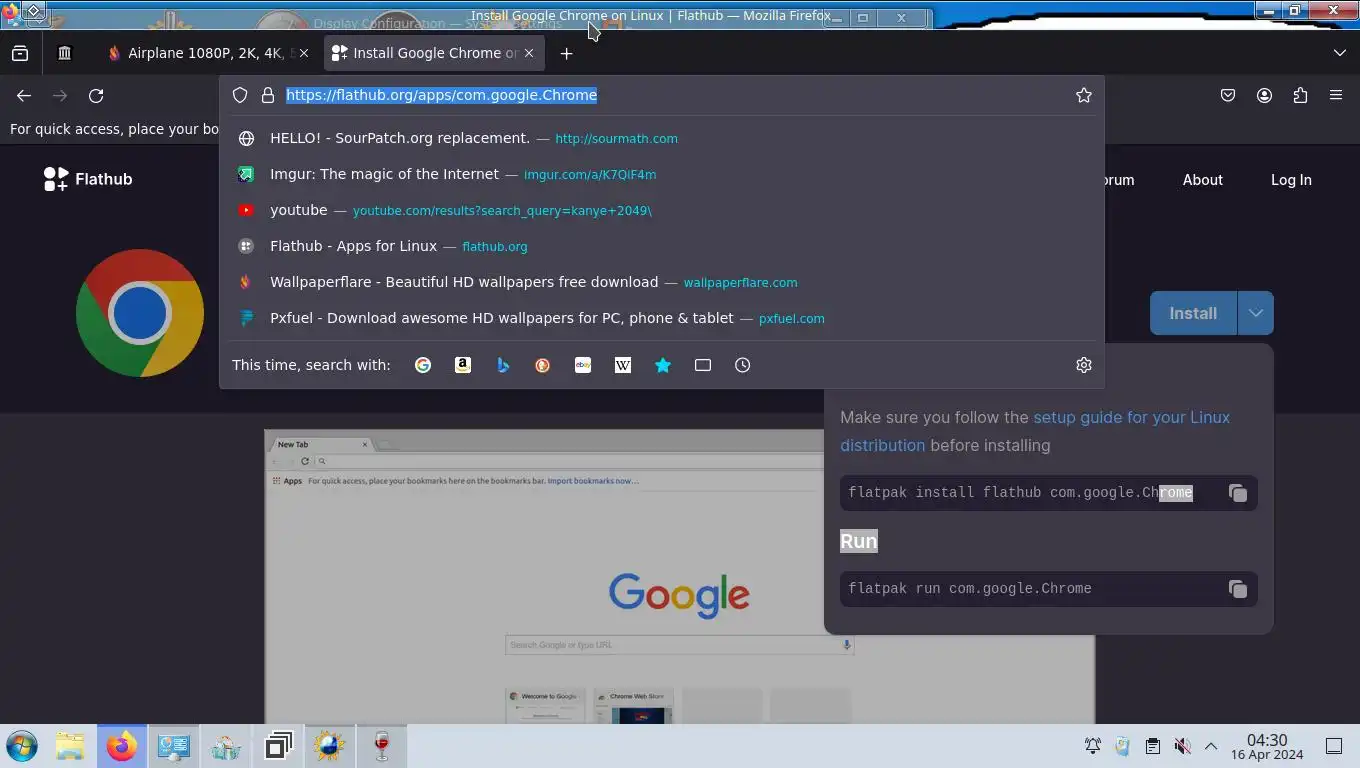The height and width of the screenshot is (768, 1360).
Task: Click Log In on Flathub
Action: [x=1291, y=180]
